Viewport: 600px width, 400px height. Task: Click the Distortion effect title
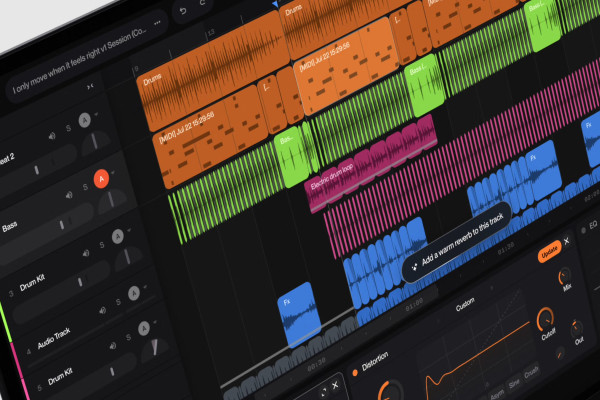[x=375, y=361]
